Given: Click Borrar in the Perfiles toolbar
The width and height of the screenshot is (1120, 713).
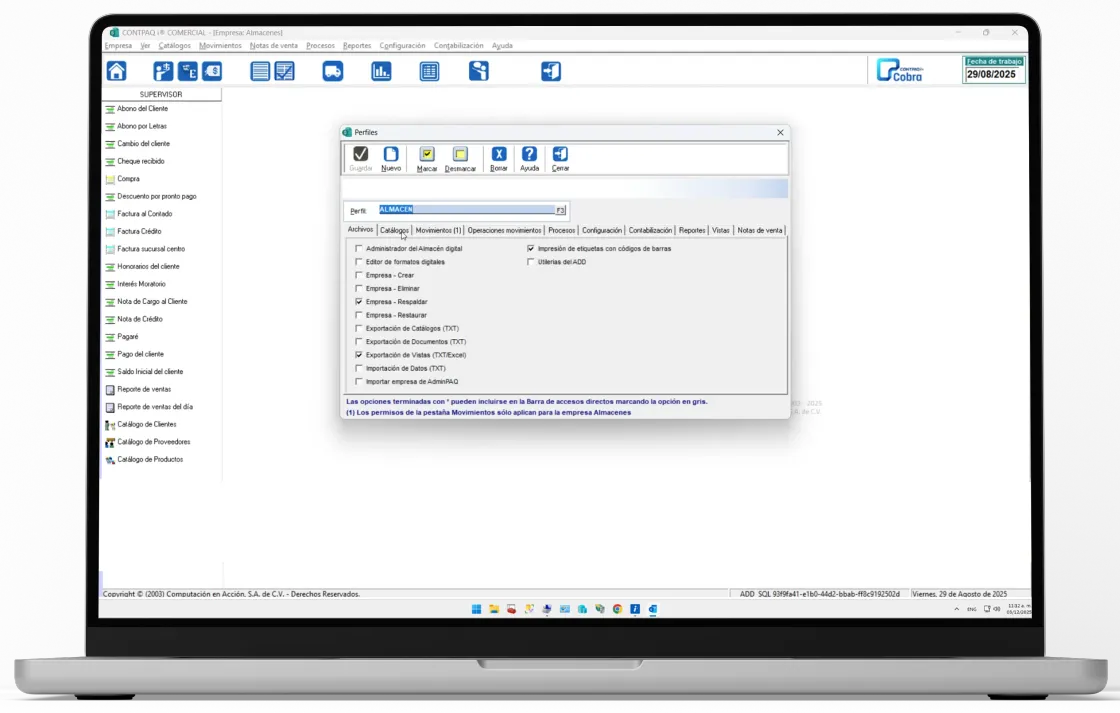Looking at the screenshot, I should coord(499,159).
